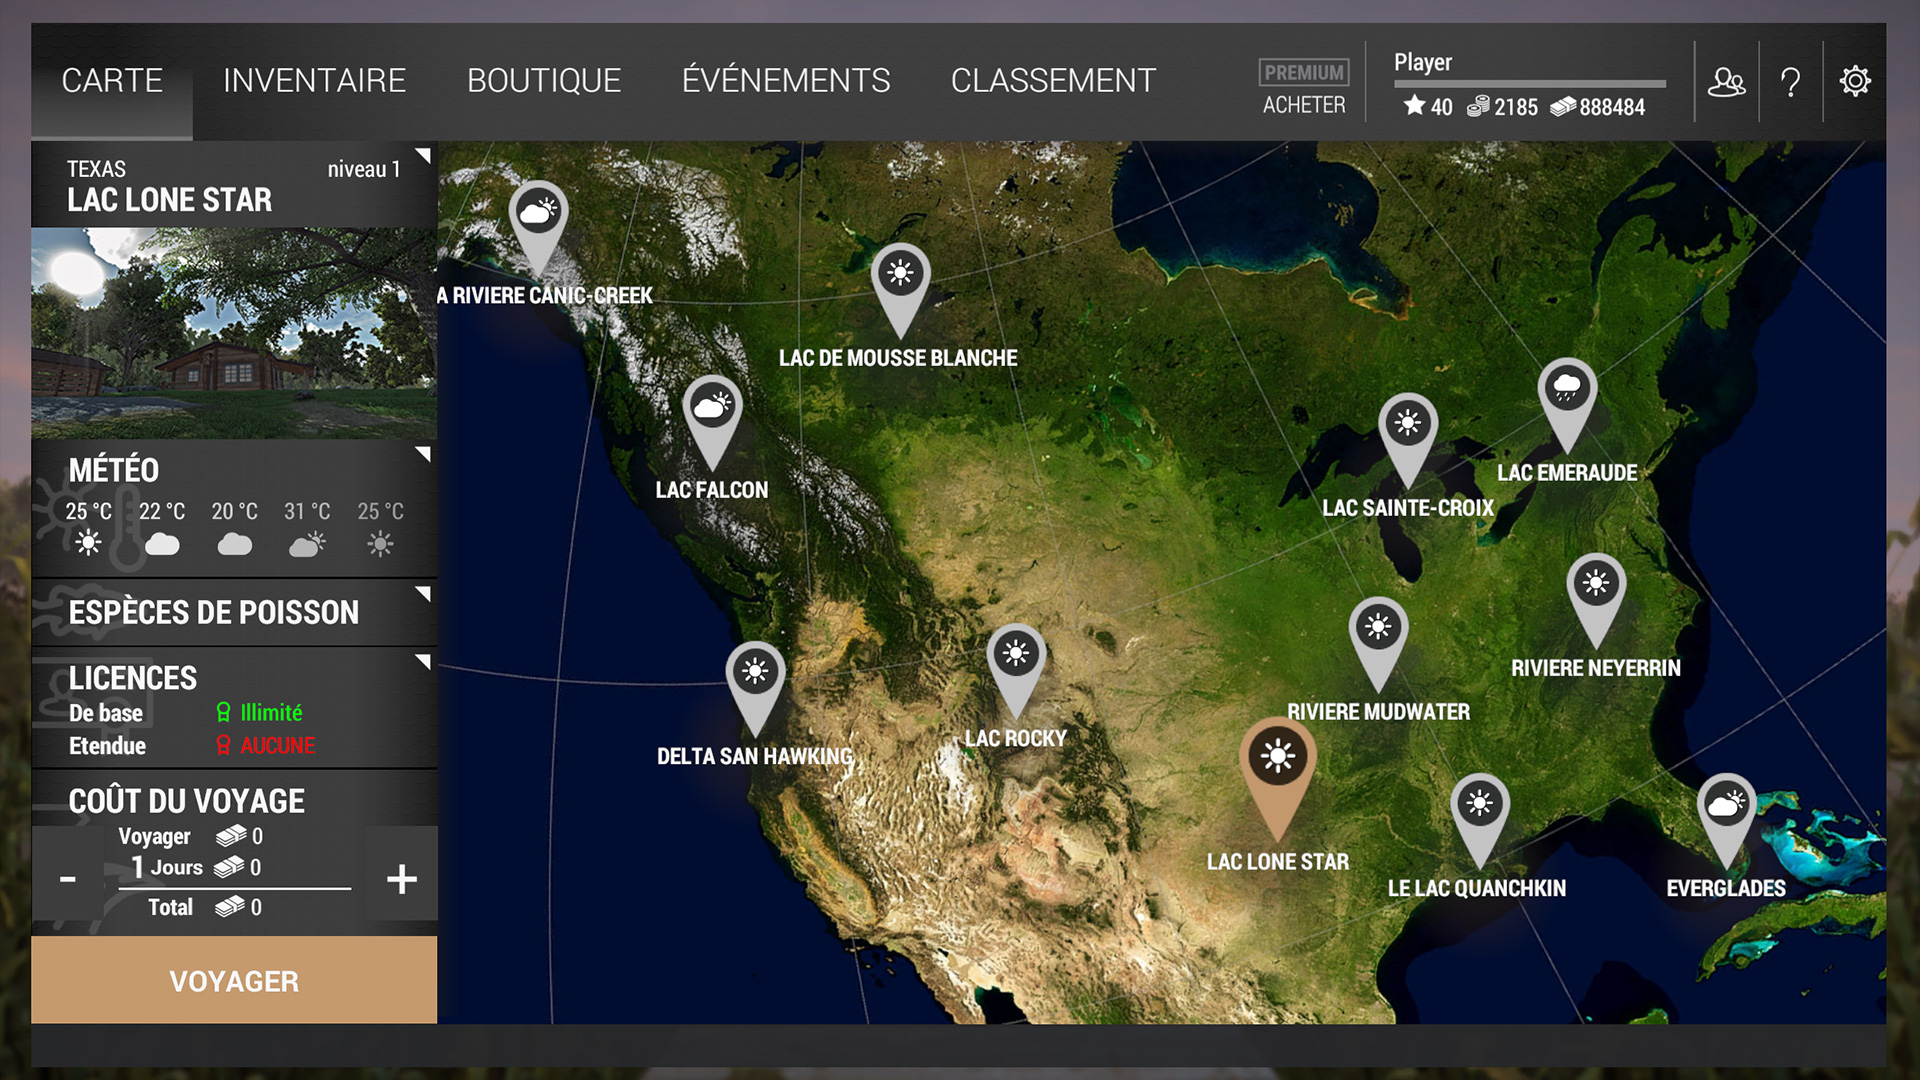Click the Voyager travel button
The image size is (1920, 1080).
point(234,980)
